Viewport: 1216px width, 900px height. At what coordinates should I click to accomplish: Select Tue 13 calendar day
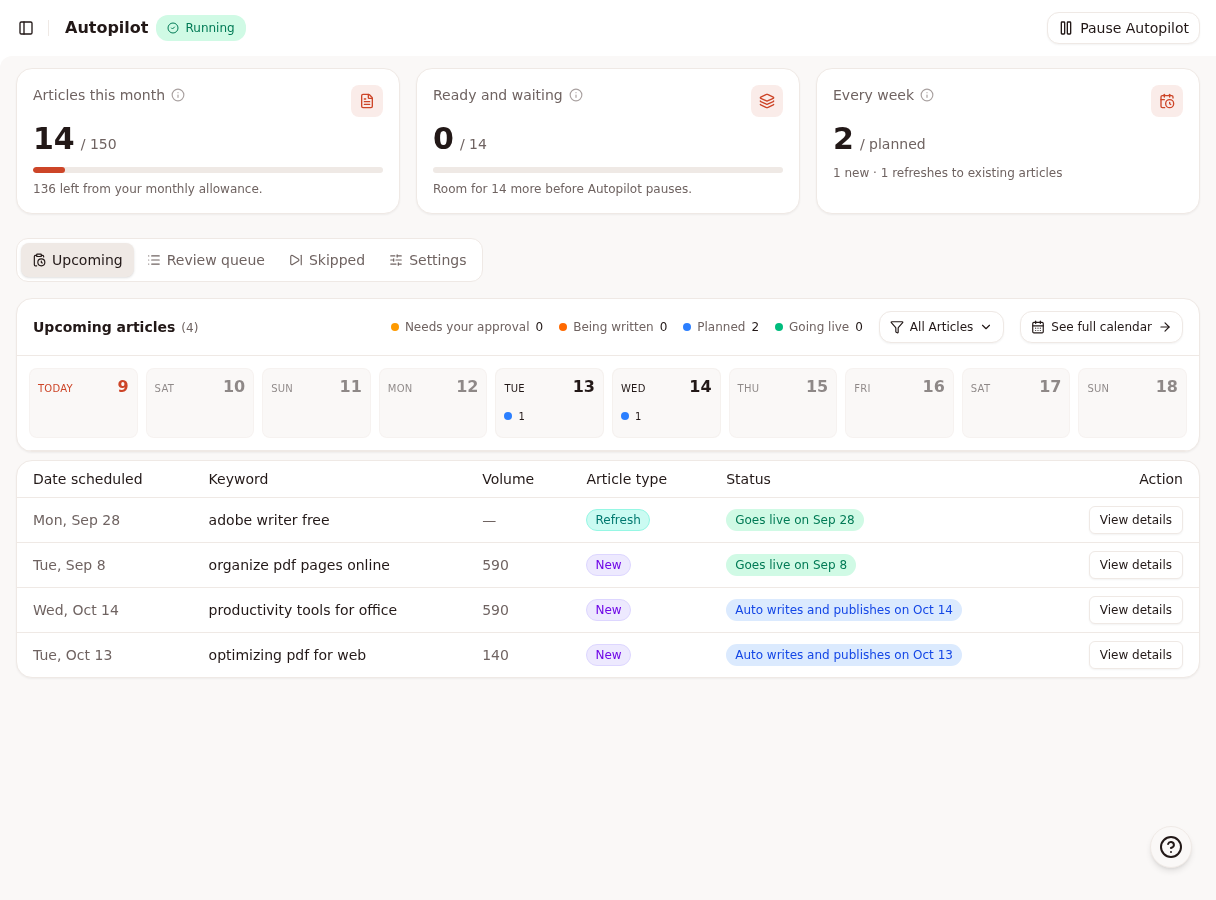pos(549,403)
